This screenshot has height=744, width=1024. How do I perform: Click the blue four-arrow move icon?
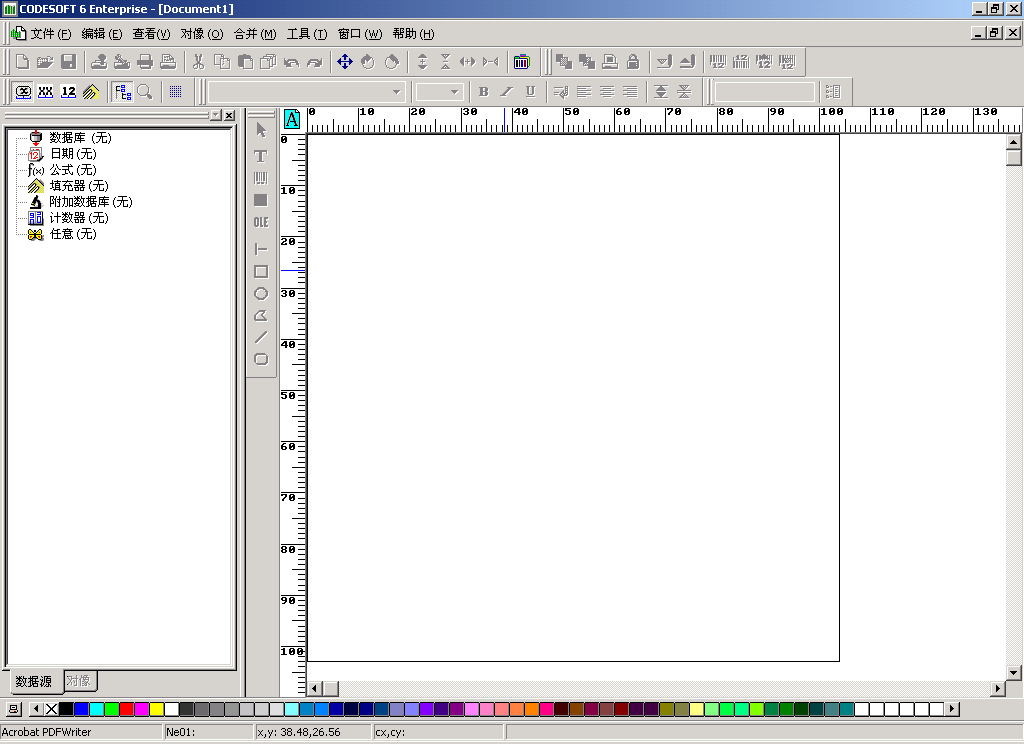pos(345,62)
